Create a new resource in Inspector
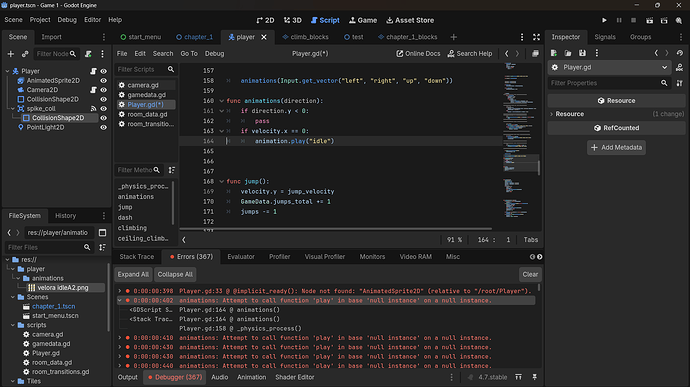Viewport: 690px width, 387px height. click(x=554, y=53)
